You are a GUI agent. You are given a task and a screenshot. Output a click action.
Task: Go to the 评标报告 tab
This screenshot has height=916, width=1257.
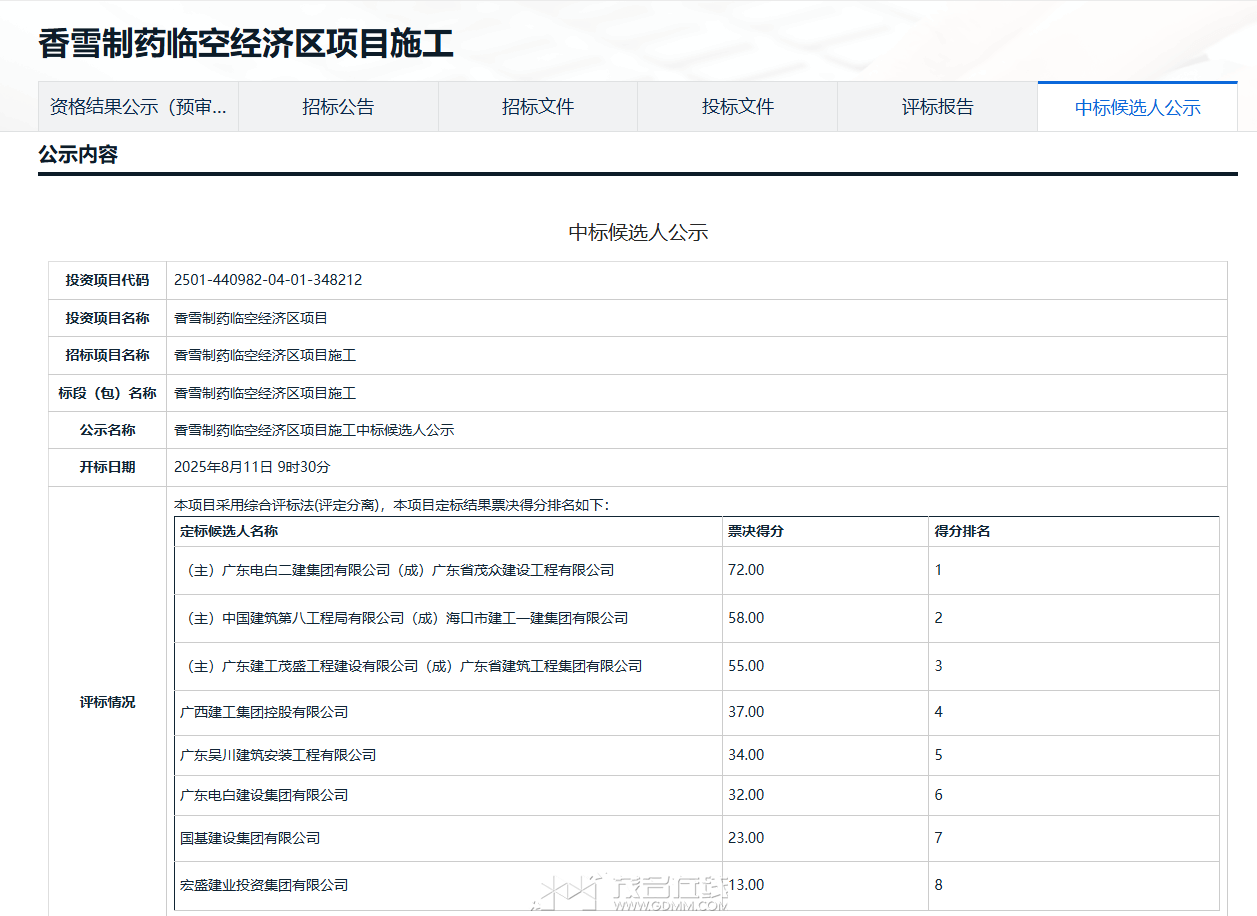point(937,107)
